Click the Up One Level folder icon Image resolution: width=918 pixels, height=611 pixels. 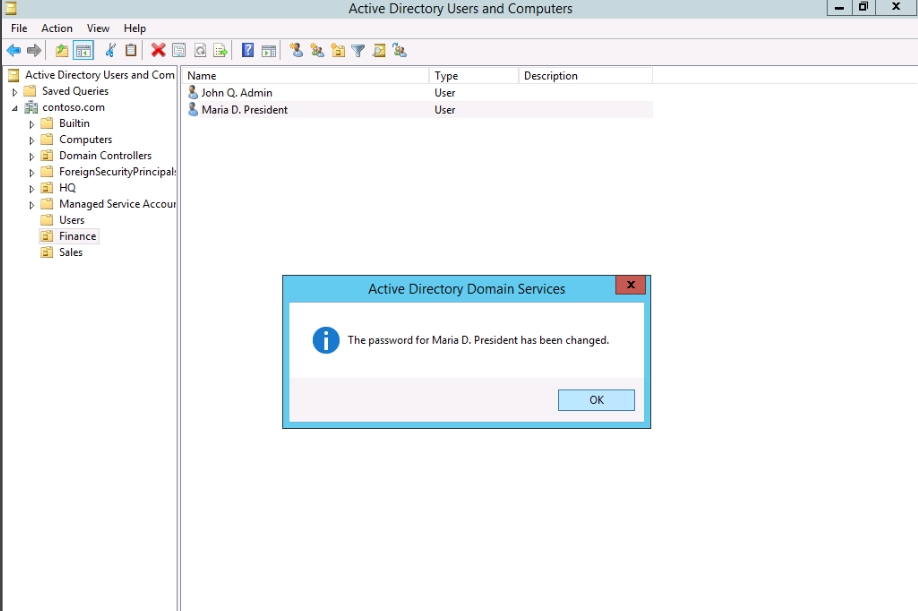point(62,50)
